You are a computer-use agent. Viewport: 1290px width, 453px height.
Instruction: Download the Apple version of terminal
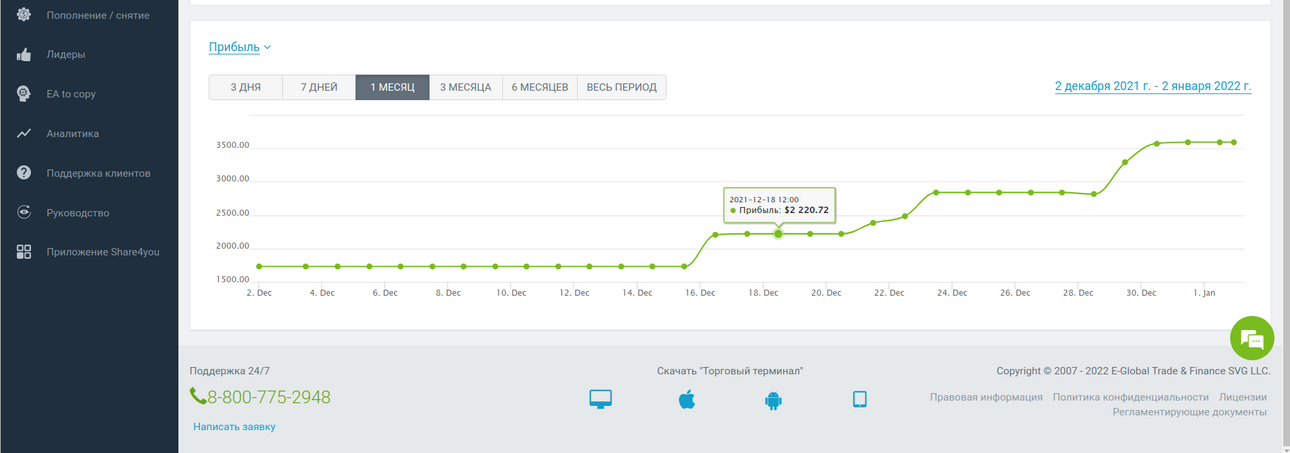[687, 400]
